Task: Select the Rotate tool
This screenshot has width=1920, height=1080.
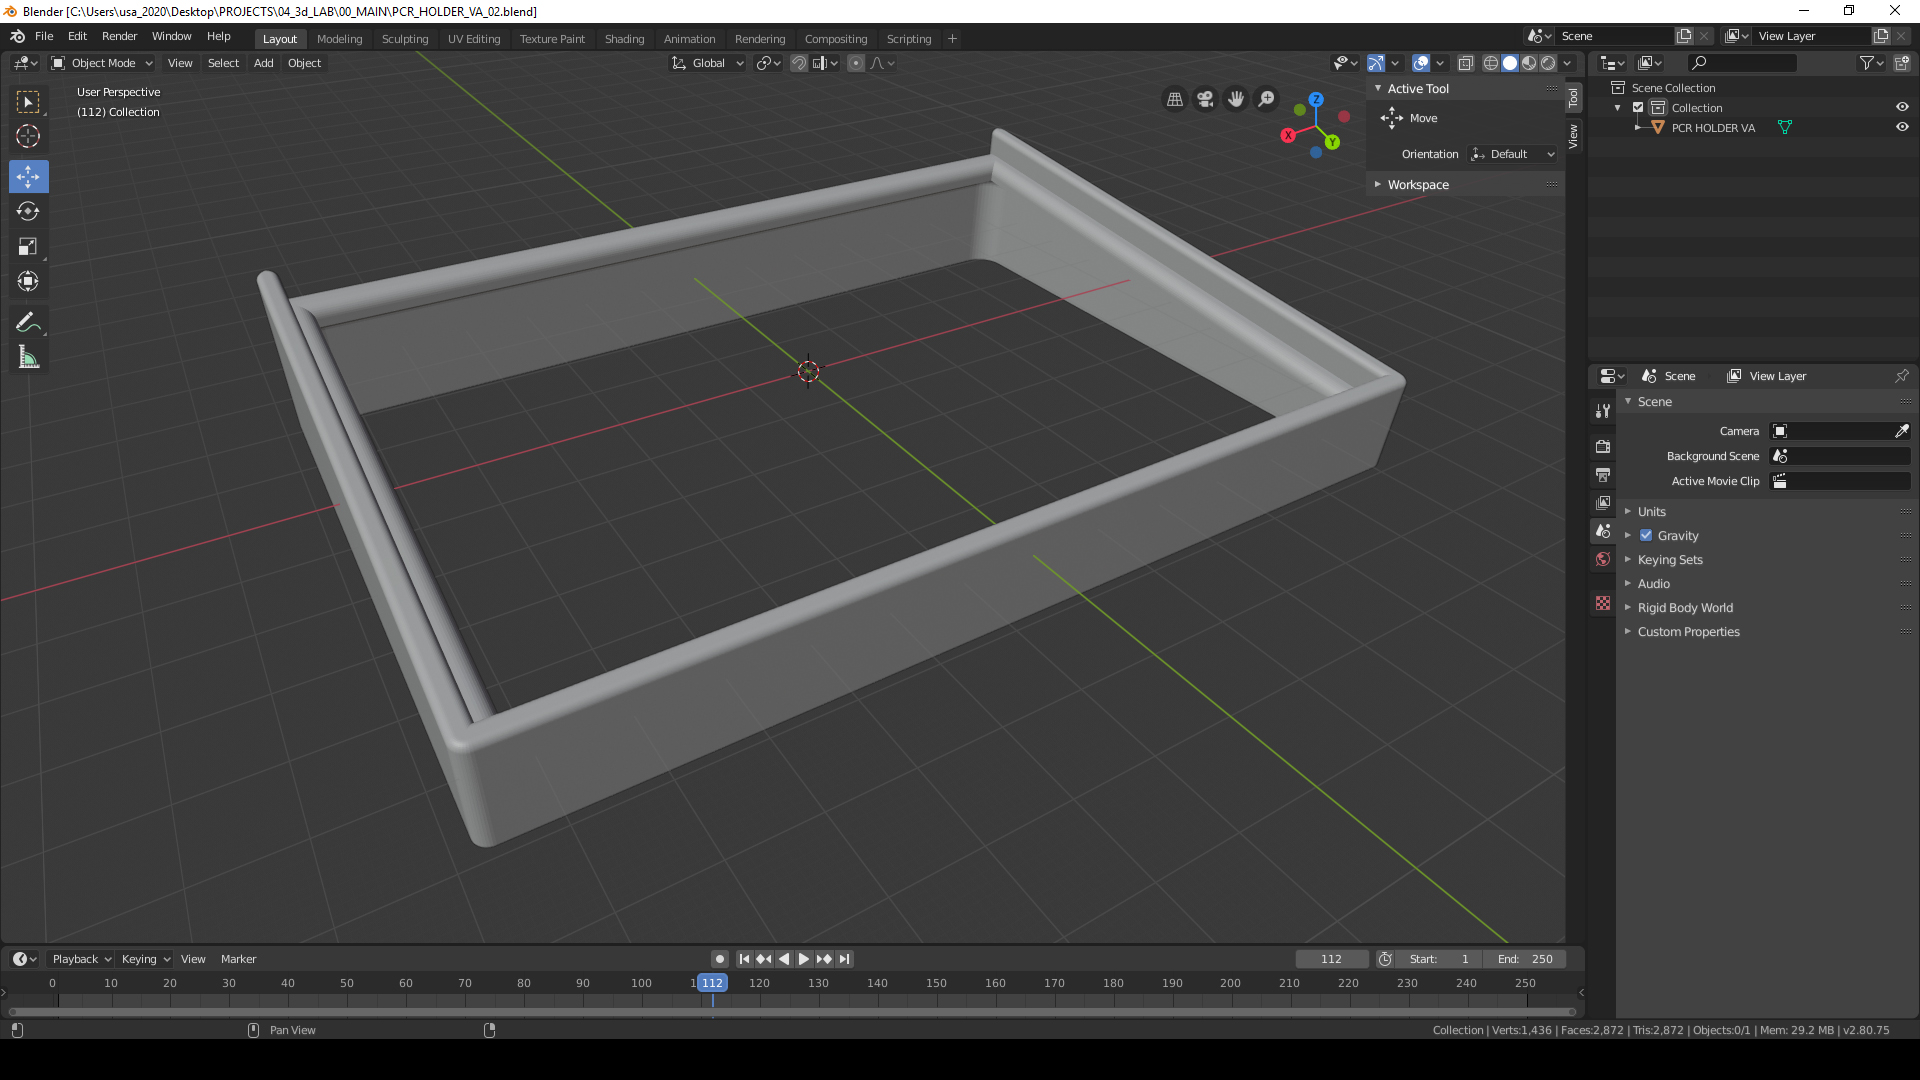Action: (28, 212)
